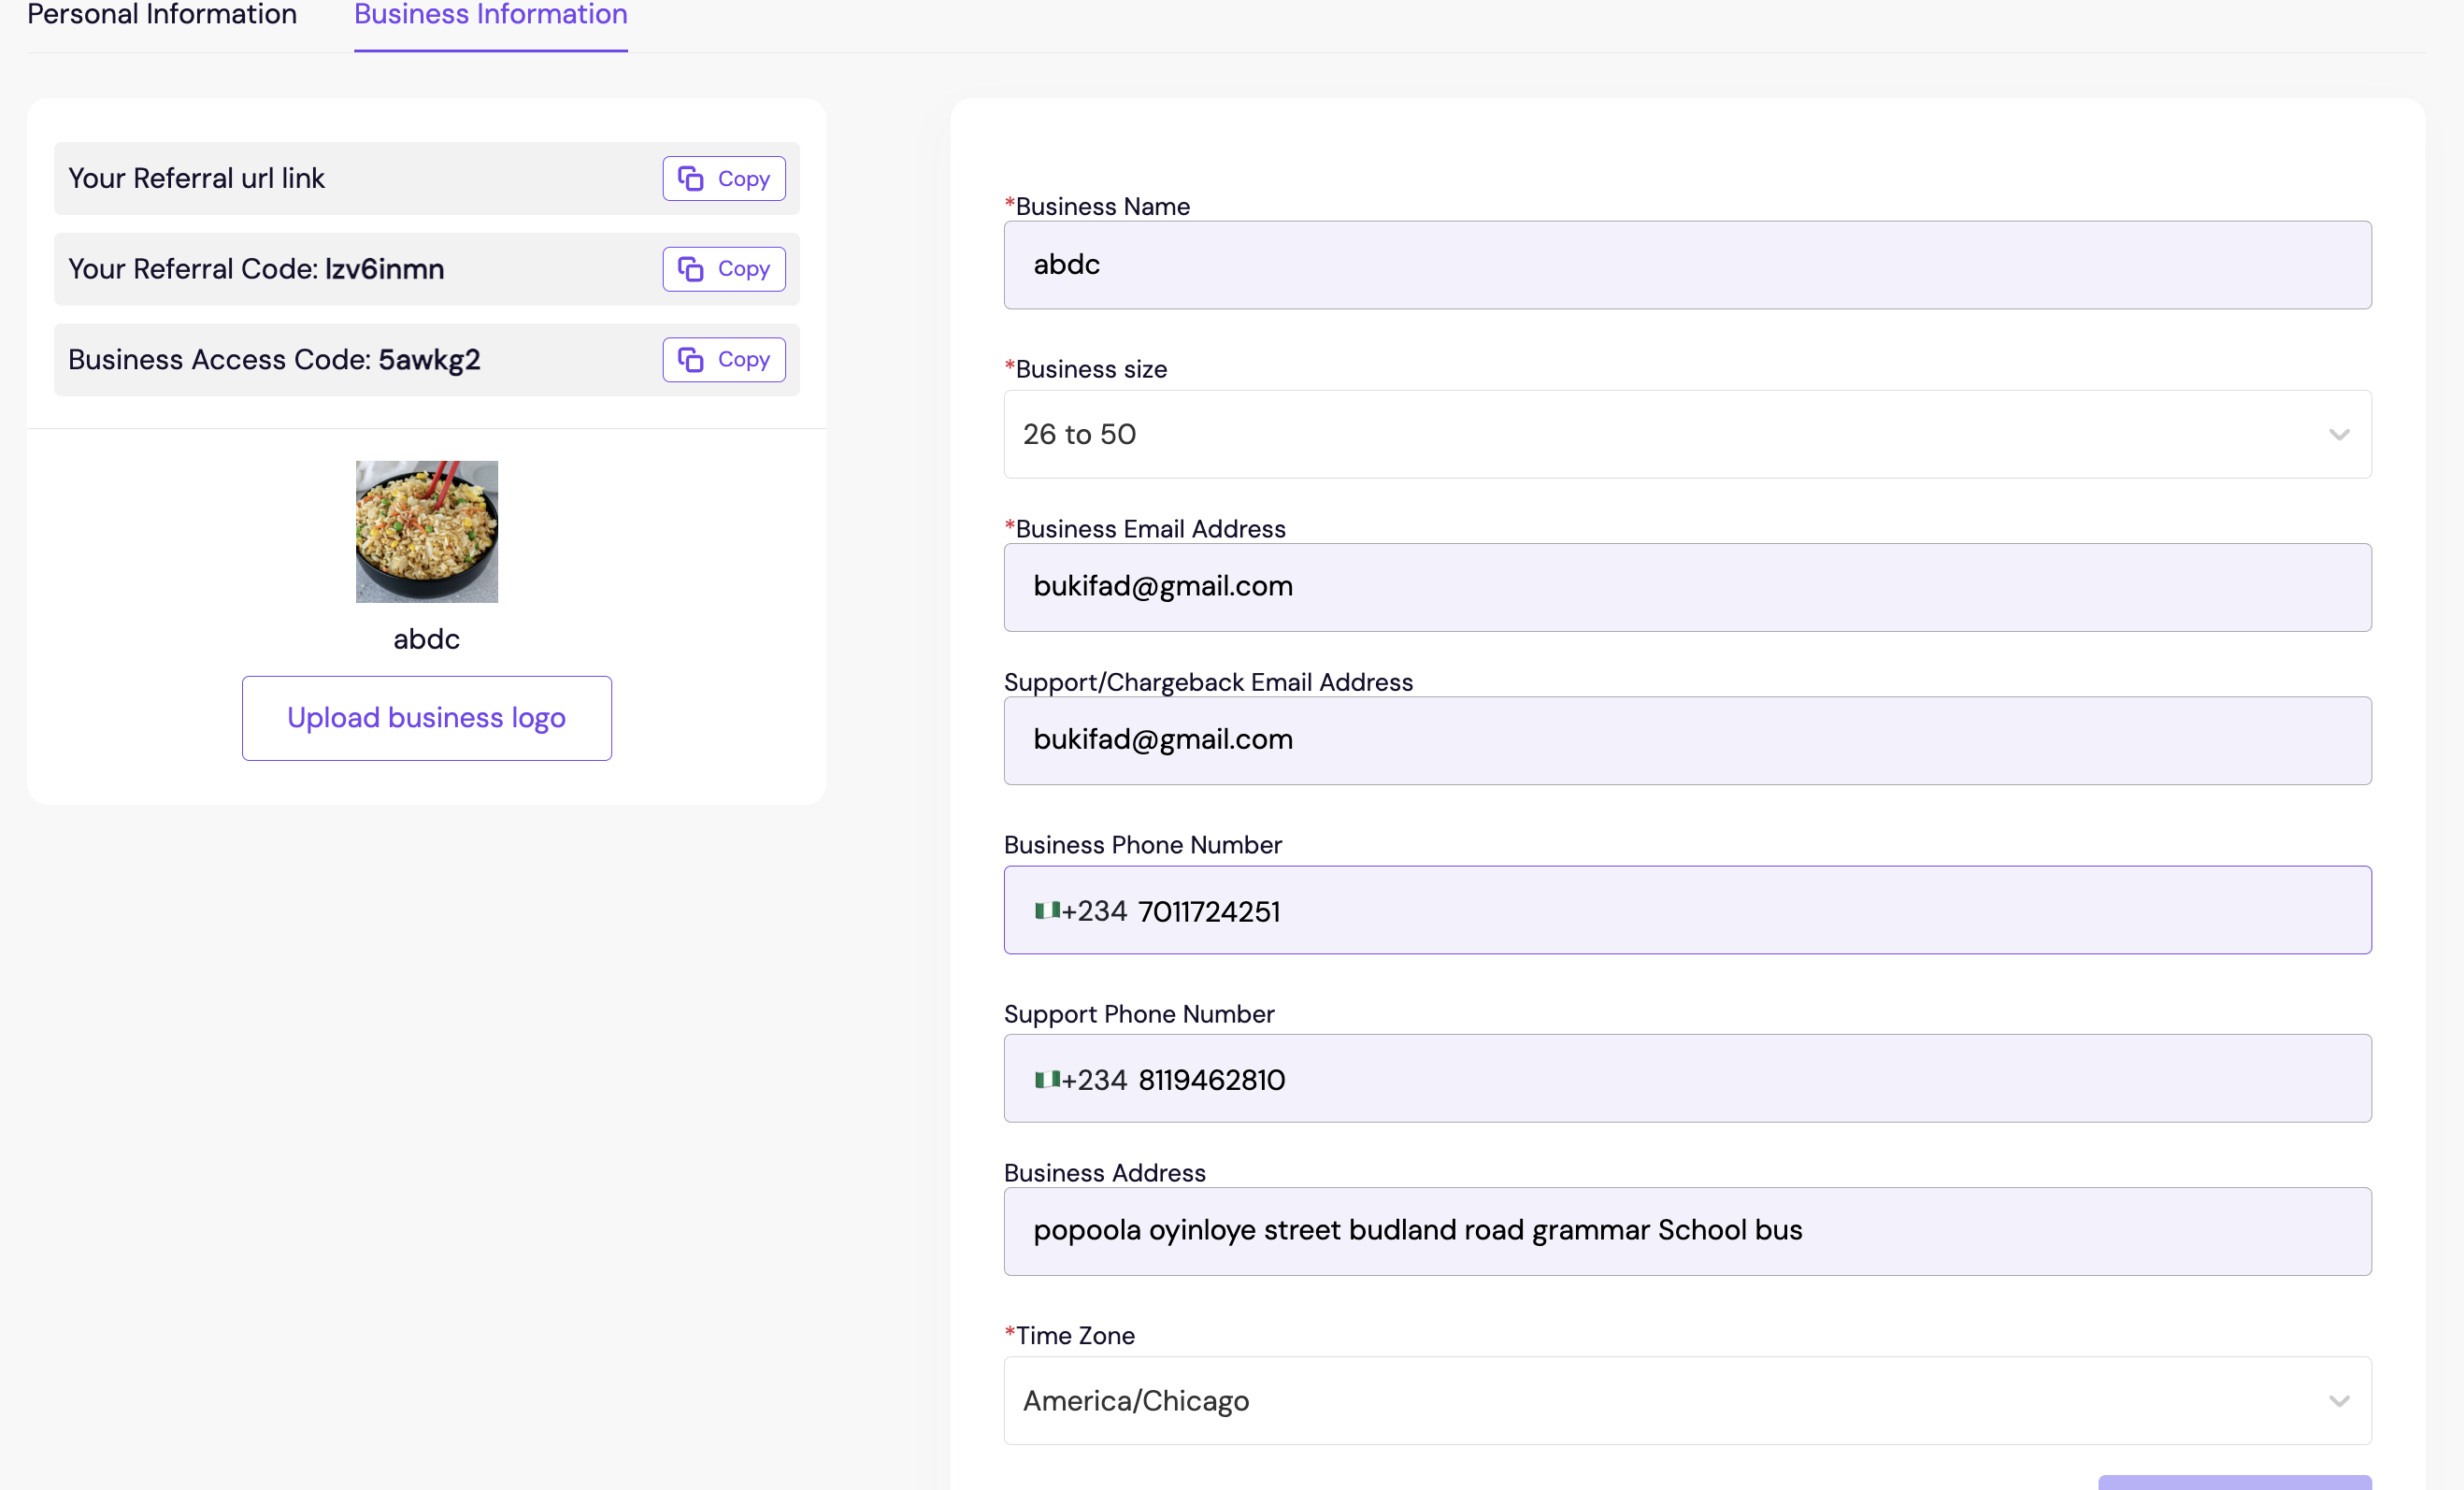This screenshot has height=1490, width=2464.
Task: Click the fried rice logo thumbnail
Action: tap(426, 531)
